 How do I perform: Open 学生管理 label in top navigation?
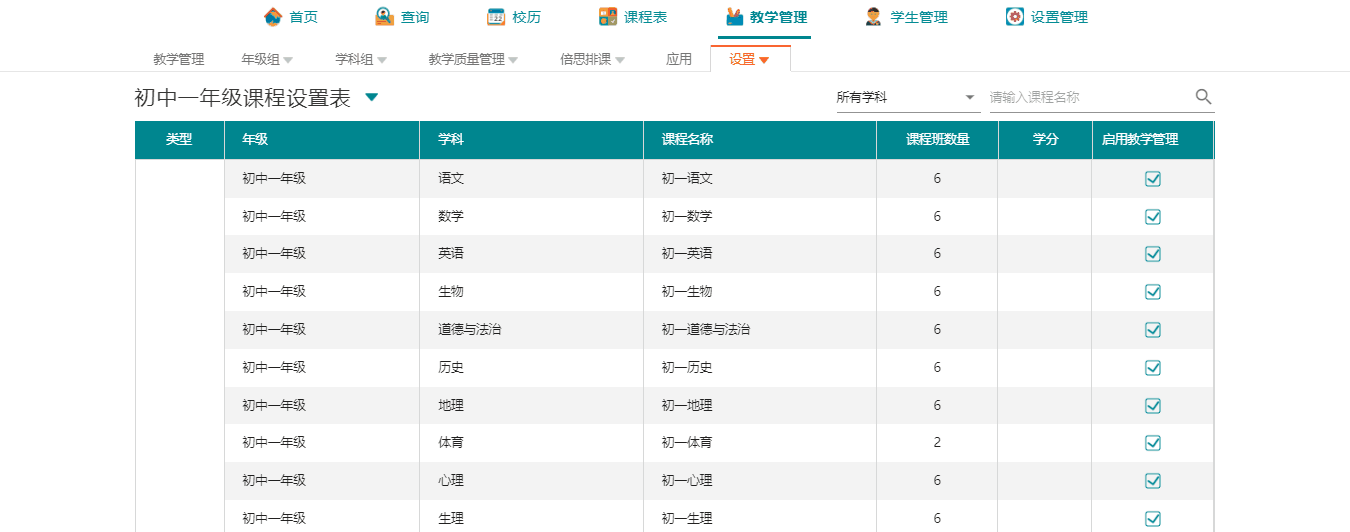(x=919, y=17)
